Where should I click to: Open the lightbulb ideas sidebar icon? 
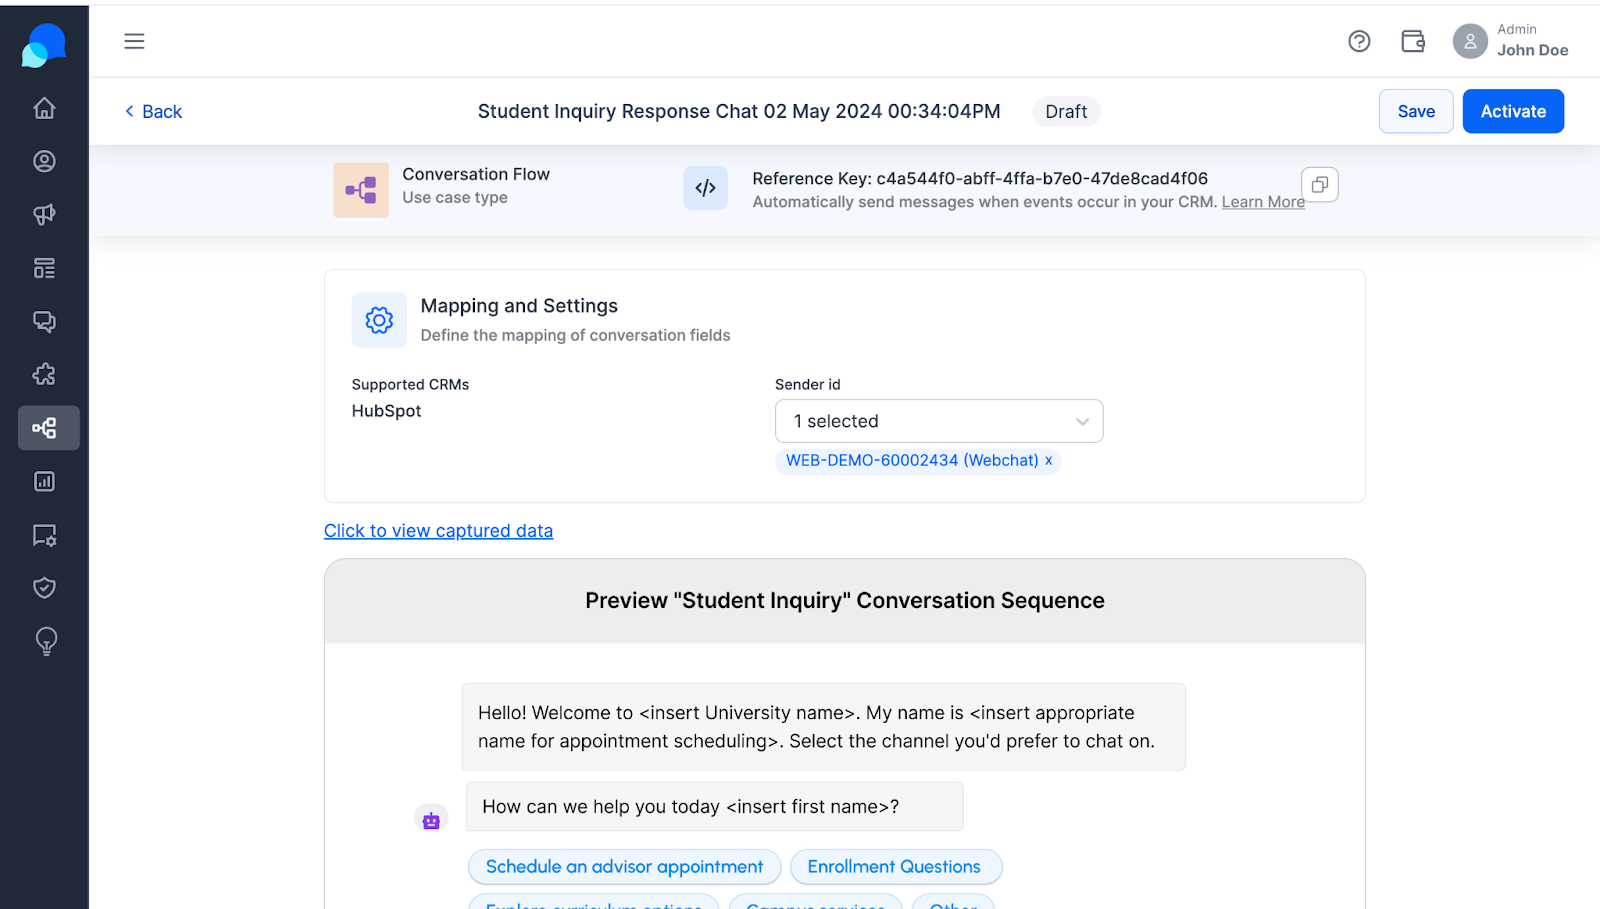click(46, 641)
